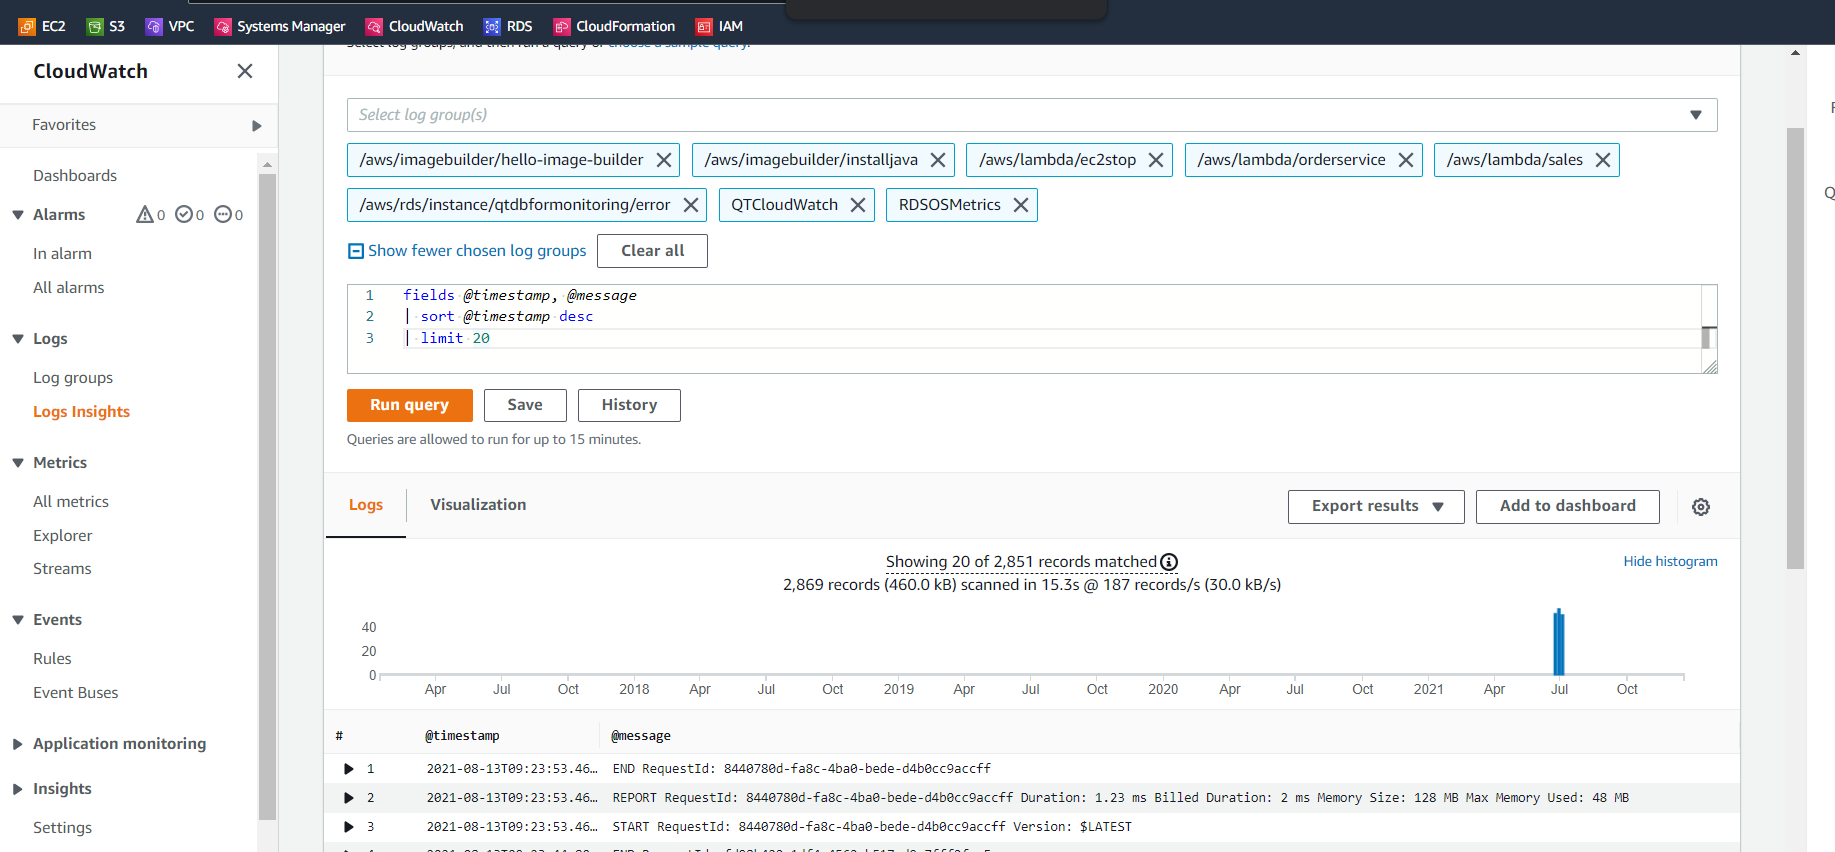Open the S3 service shortcut

(106, 26)
